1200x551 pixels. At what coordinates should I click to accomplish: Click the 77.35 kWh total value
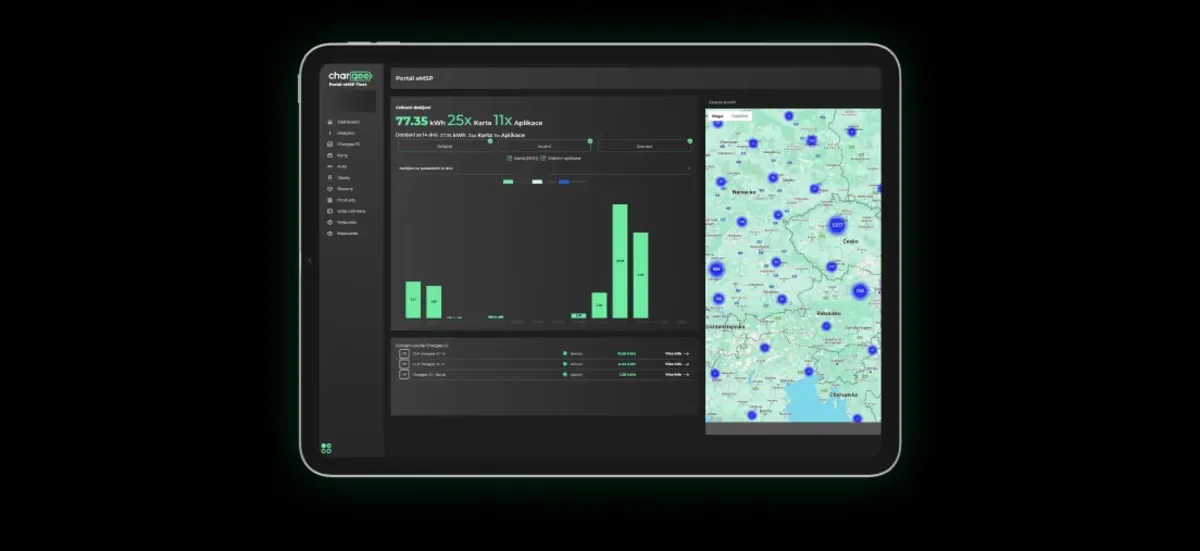coord(420,121)
